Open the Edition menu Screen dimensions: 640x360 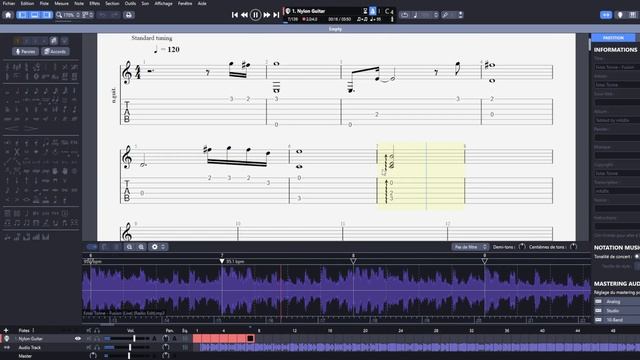click(27, 3)
